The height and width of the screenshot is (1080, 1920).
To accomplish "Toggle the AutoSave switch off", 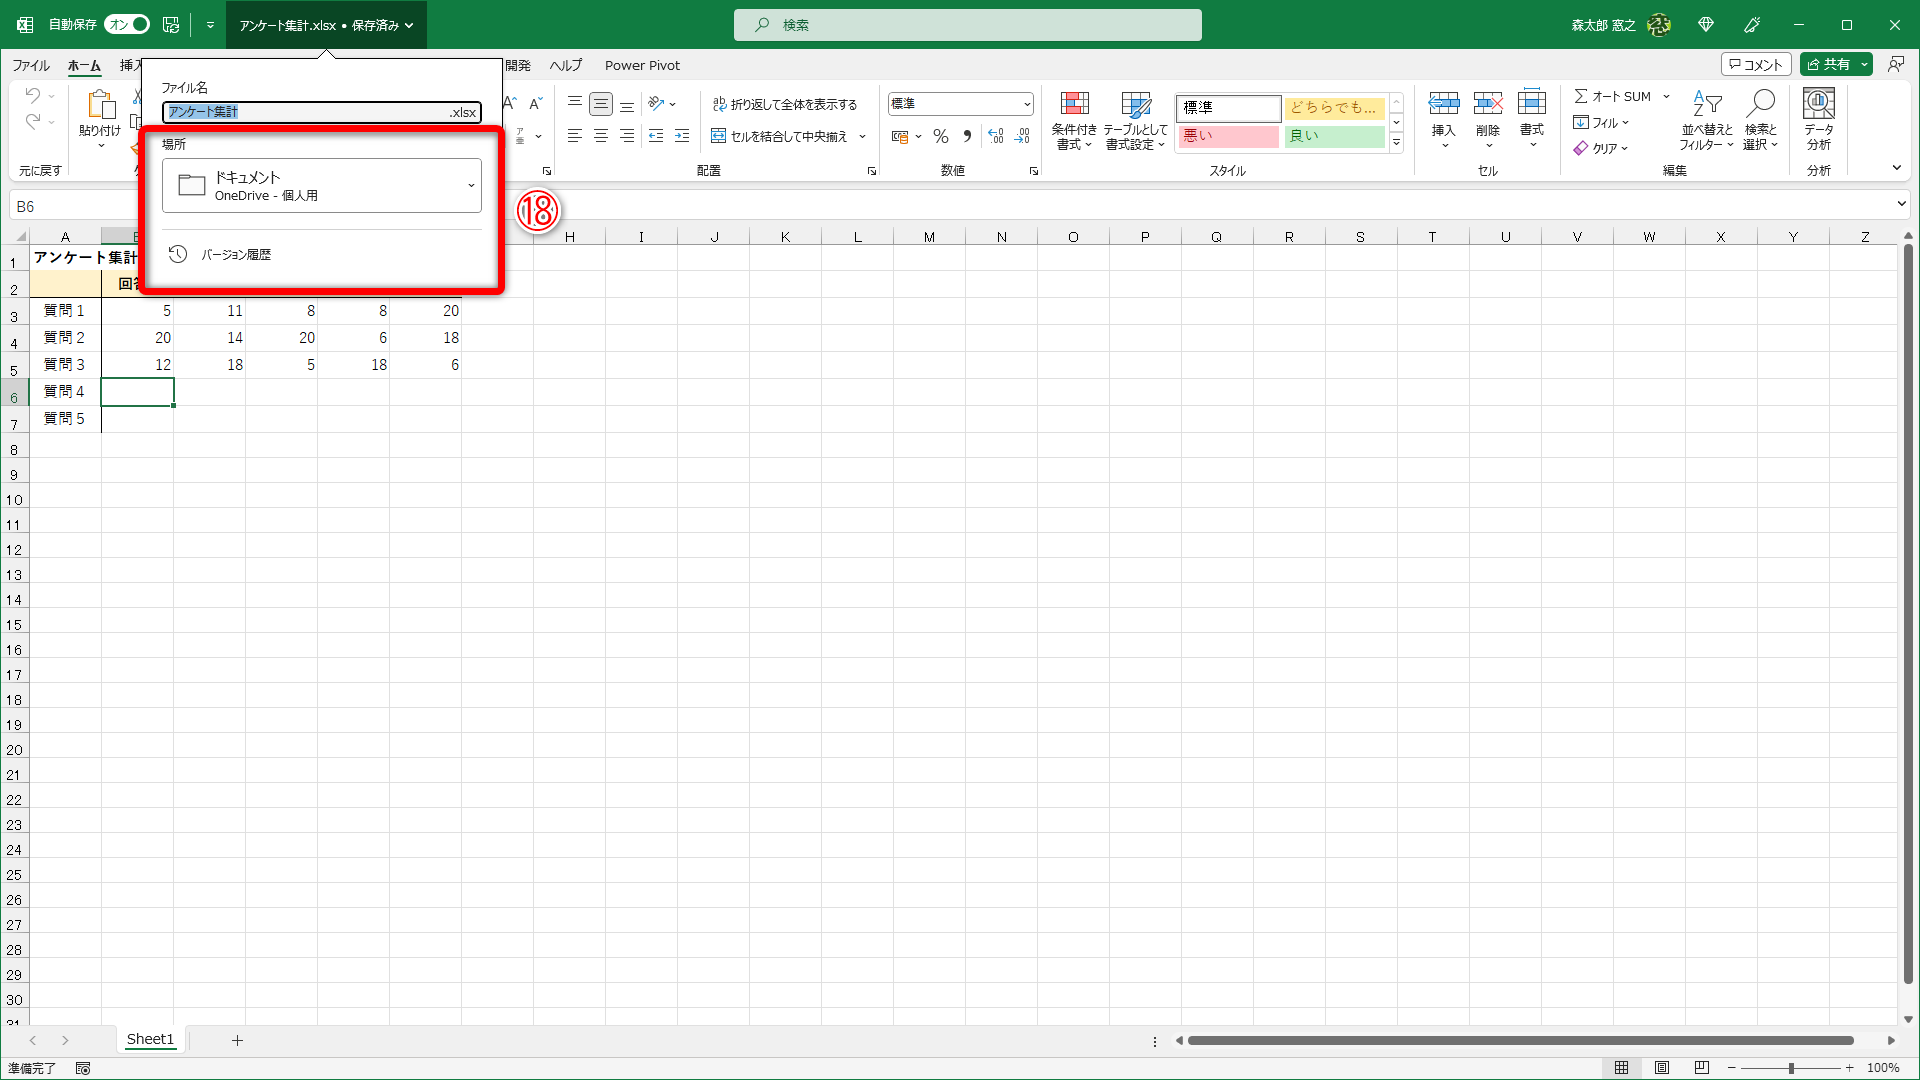I will [128, 24].
